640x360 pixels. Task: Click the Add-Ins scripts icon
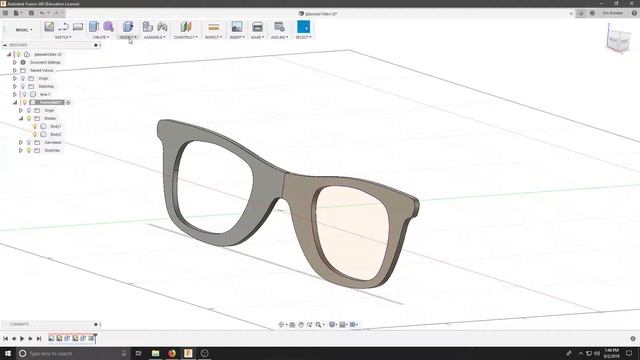coord(279,27)
